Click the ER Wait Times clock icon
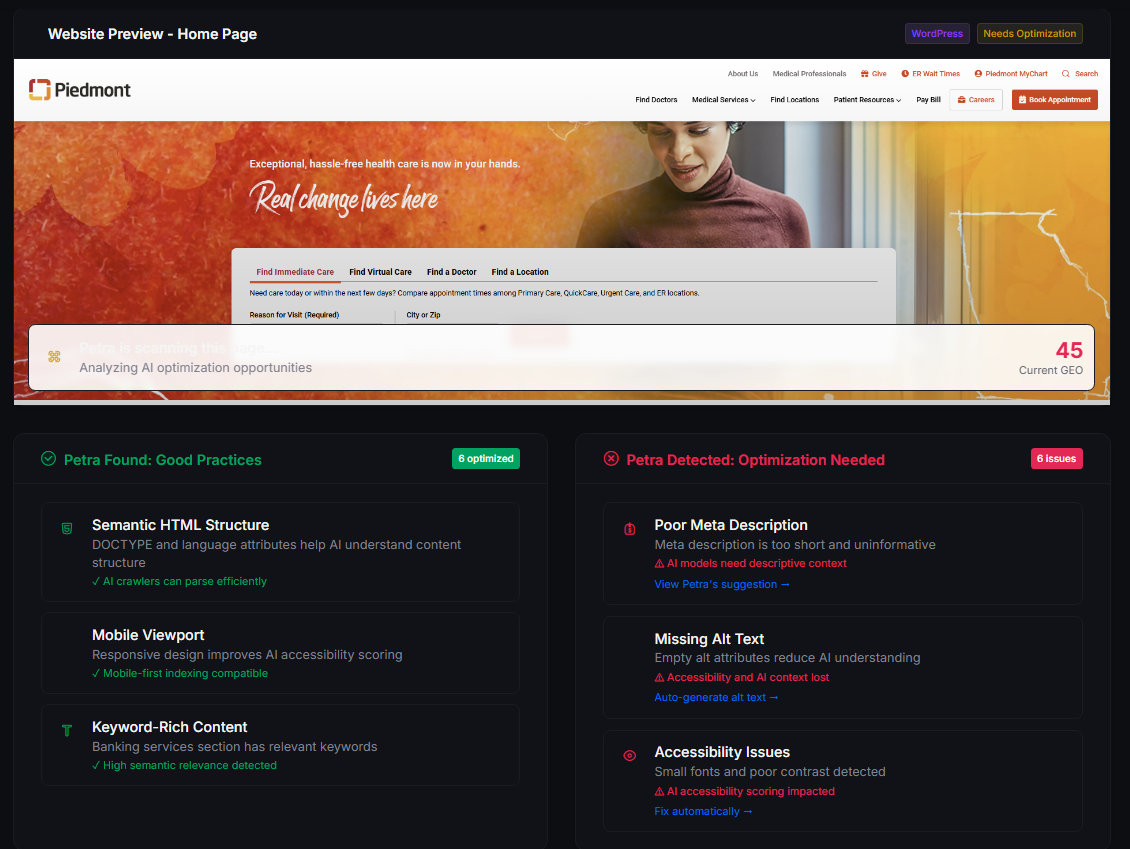Image resolution: width=1130 pixels, height=849 pixels. 905,74
